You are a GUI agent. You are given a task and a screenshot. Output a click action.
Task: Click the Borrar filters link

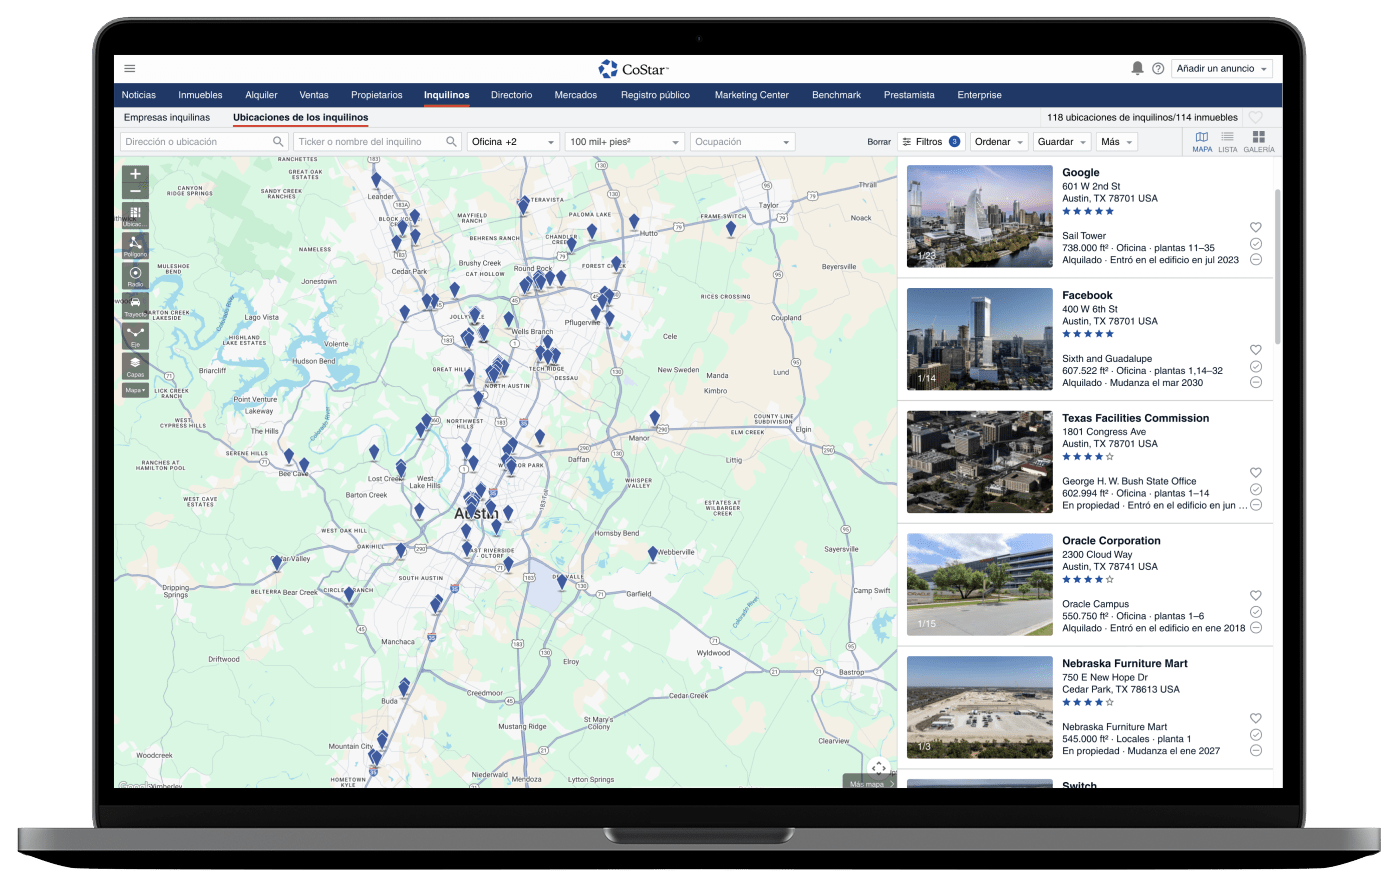click(878, 142)
